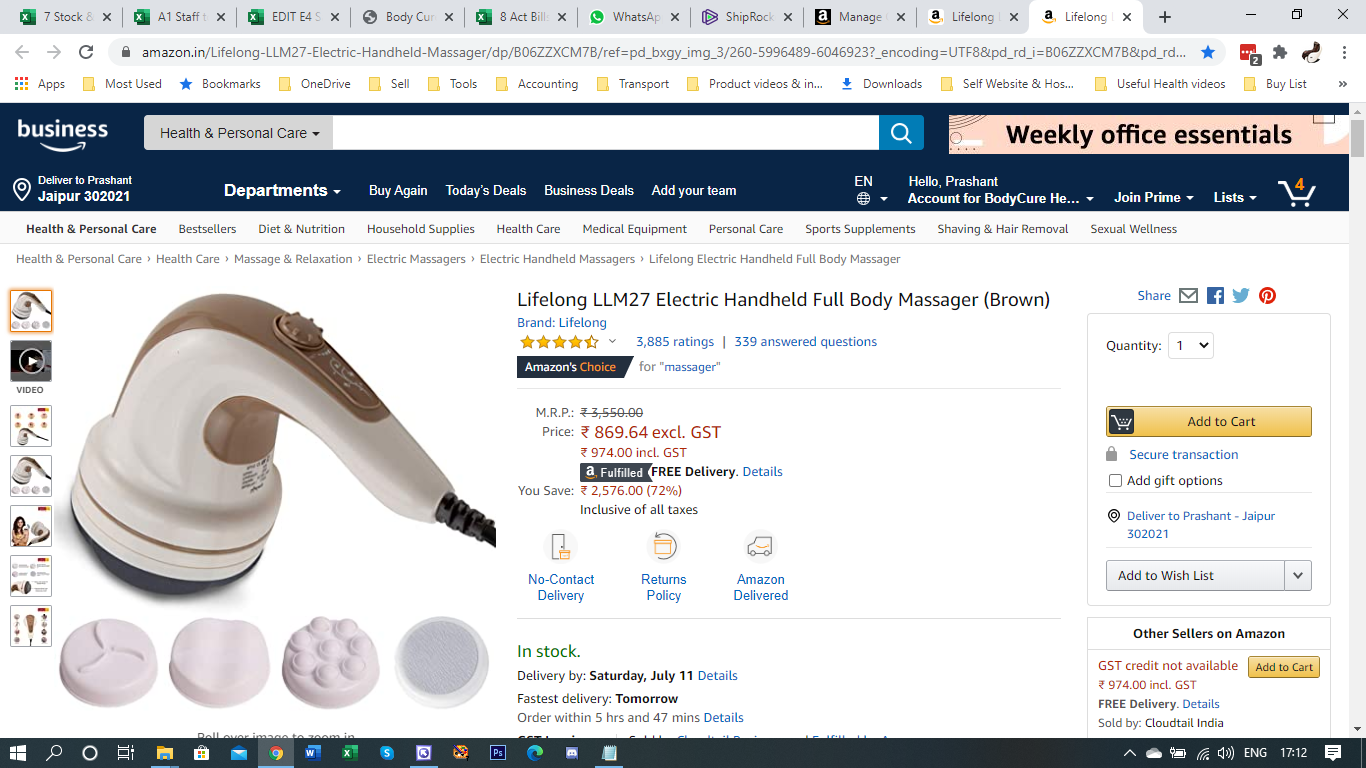Open 3,885 ratings link

click(x=675, y=342)
